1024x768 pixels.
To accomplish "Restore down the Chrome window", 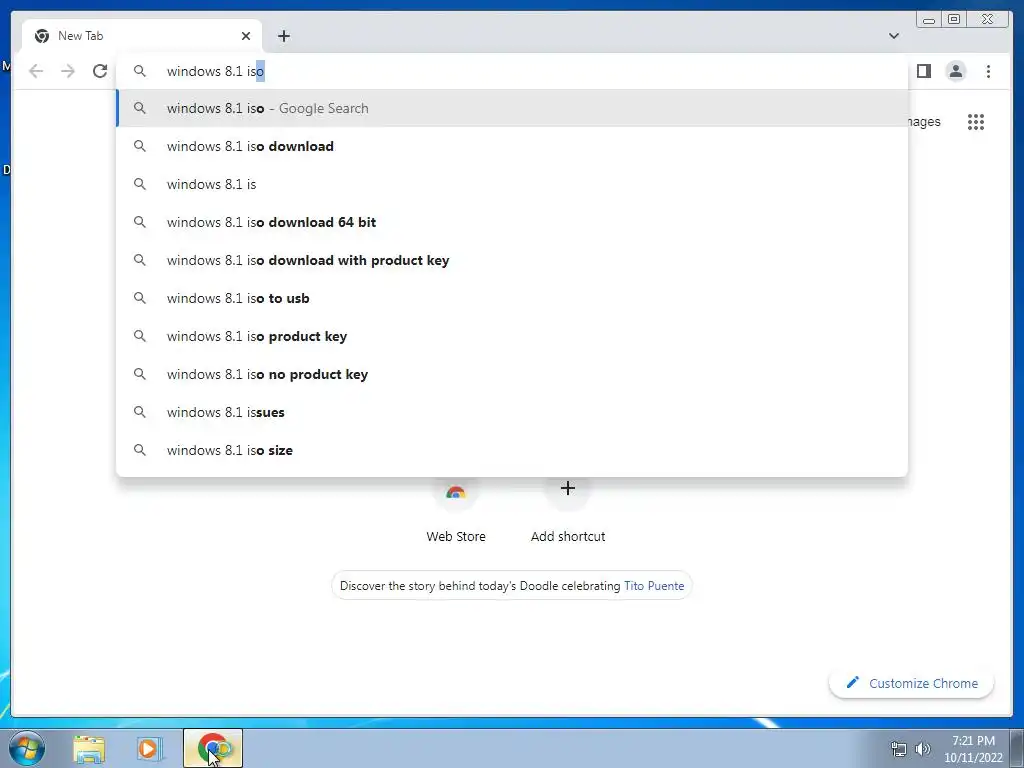I will click(x=953, y=20).
